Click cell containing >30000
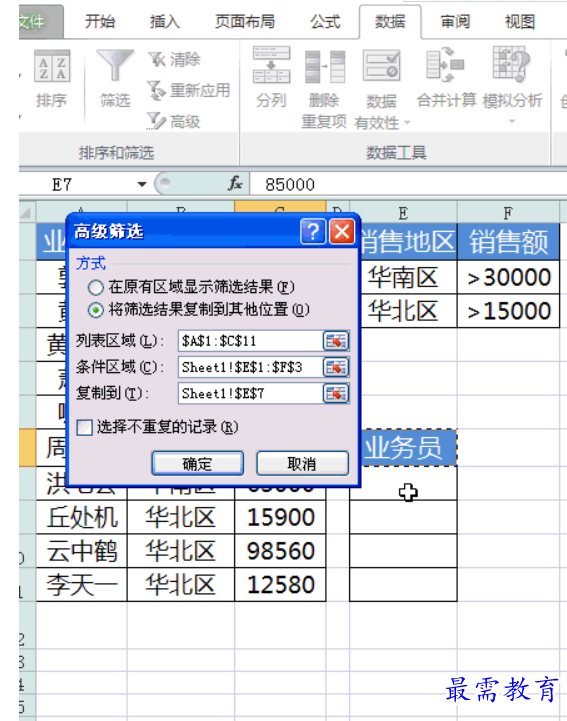This screenshot has height=721, width=567. click(508, 277)
